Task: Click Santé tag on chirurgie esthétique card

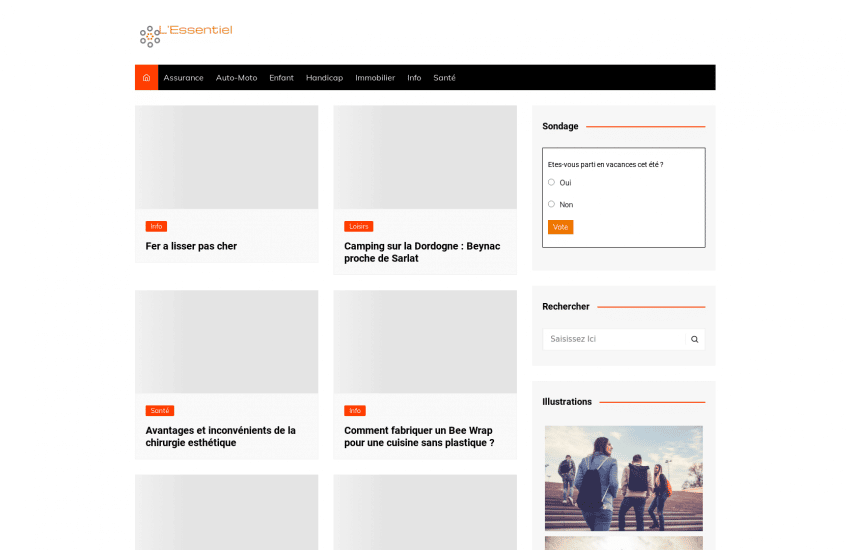Action: (160, 411)
